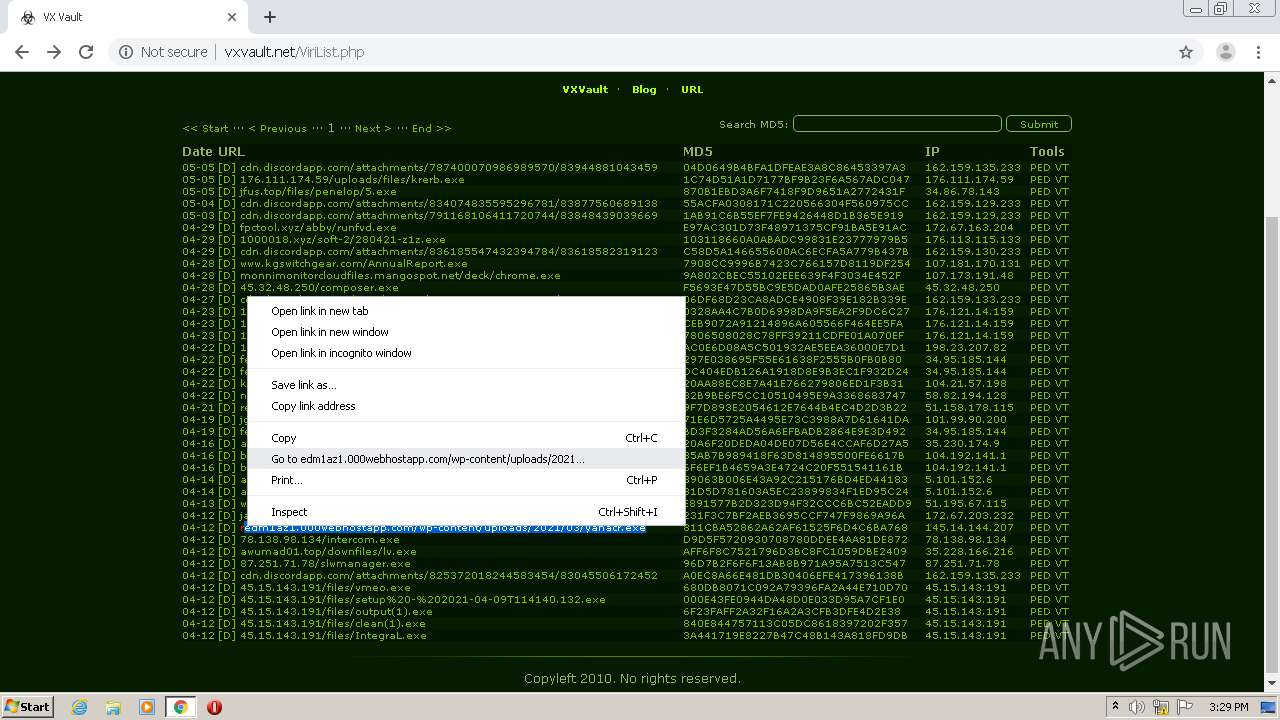Open Chrome's three-dot menu
The image size is (1280, 720).
pos(1258,52)
